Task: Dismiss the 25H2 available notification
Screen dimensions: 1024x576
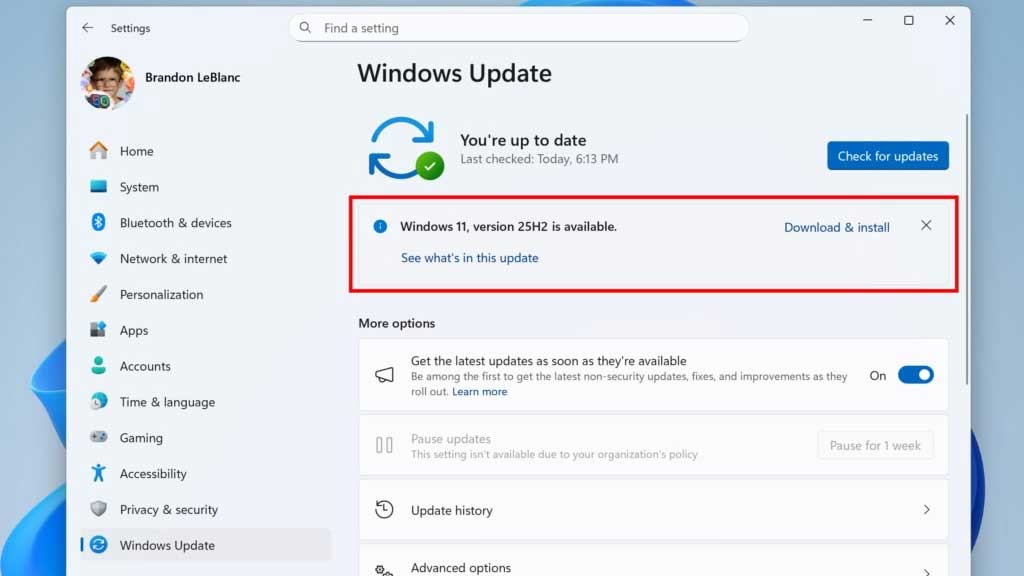Action: pos(926,226)
